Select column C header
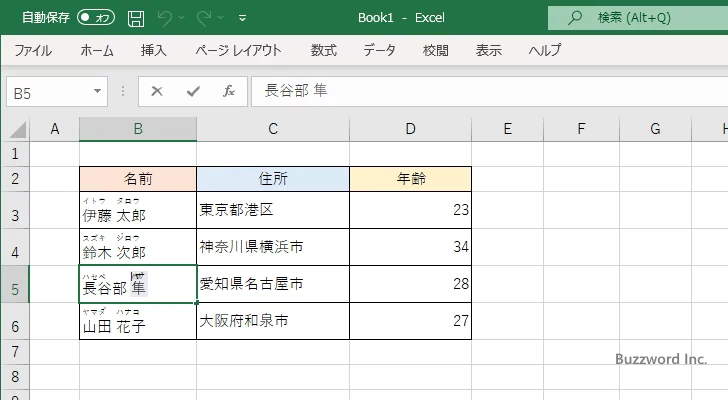728x400 pixels. tap(273, 129)
